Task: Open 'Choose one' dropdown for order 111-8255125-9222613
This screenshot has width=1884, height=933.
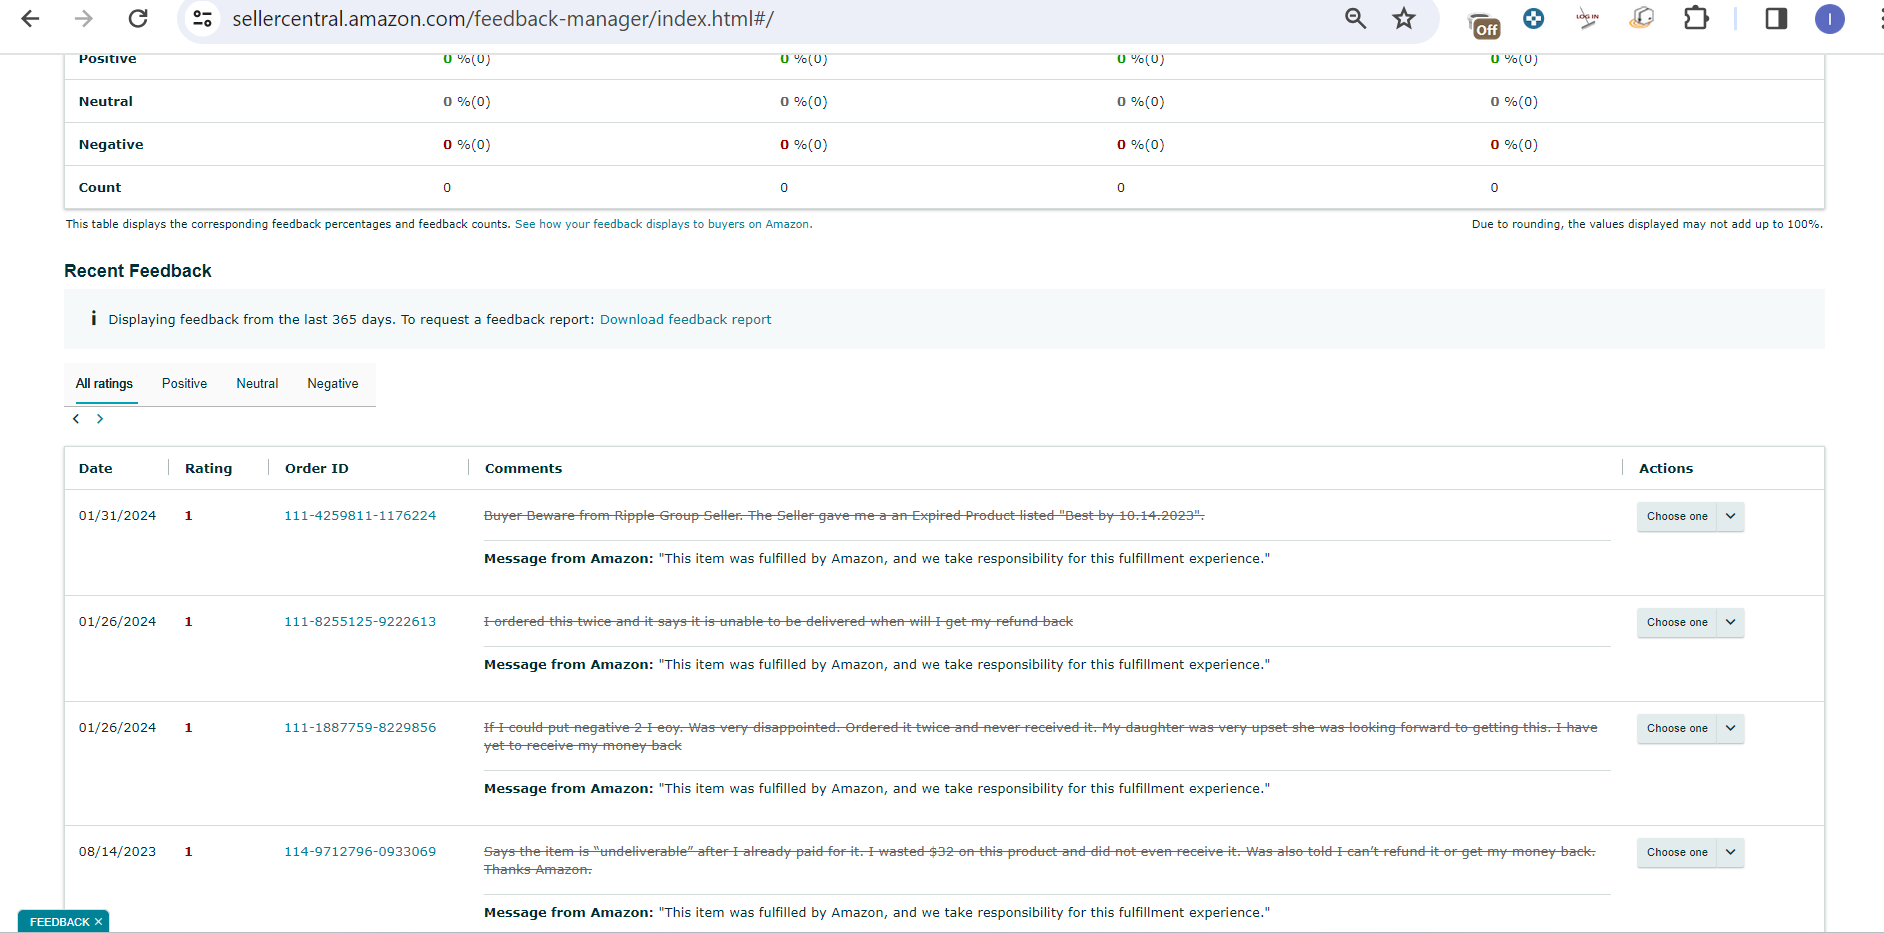Action: tap(1690, 622)
